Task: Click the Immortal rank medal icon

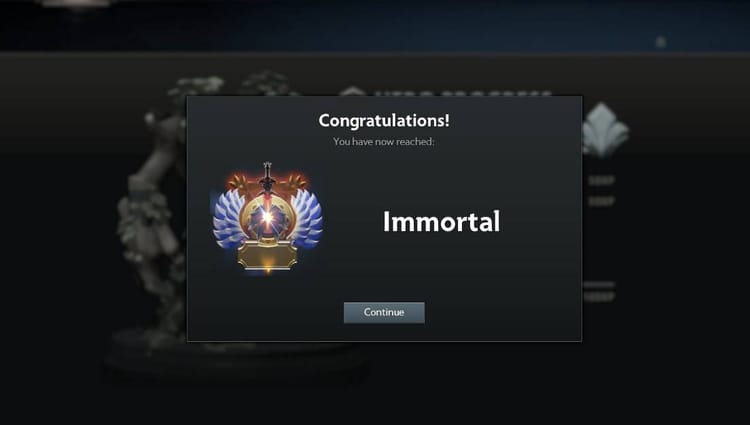Action: (x=267, y=218)
